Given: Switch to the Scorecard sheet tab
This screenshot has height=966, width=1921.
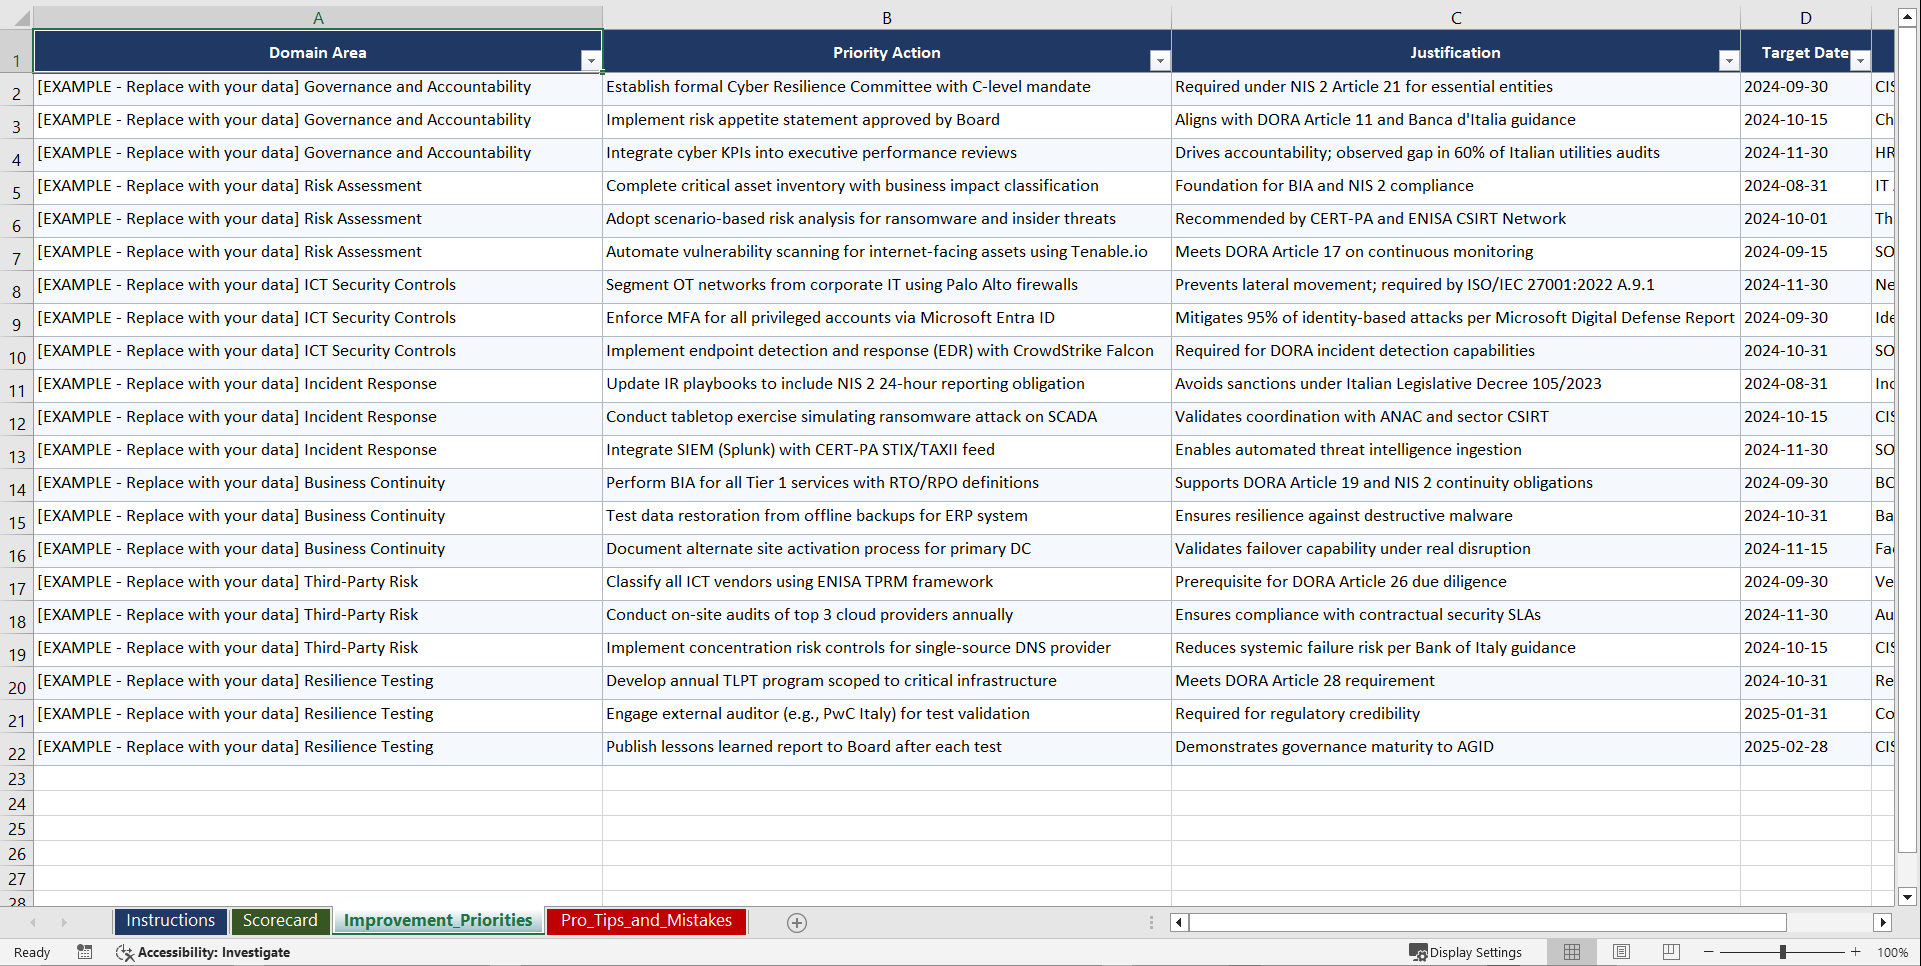Looking at the screenshot, I should [x=281, y=920].
